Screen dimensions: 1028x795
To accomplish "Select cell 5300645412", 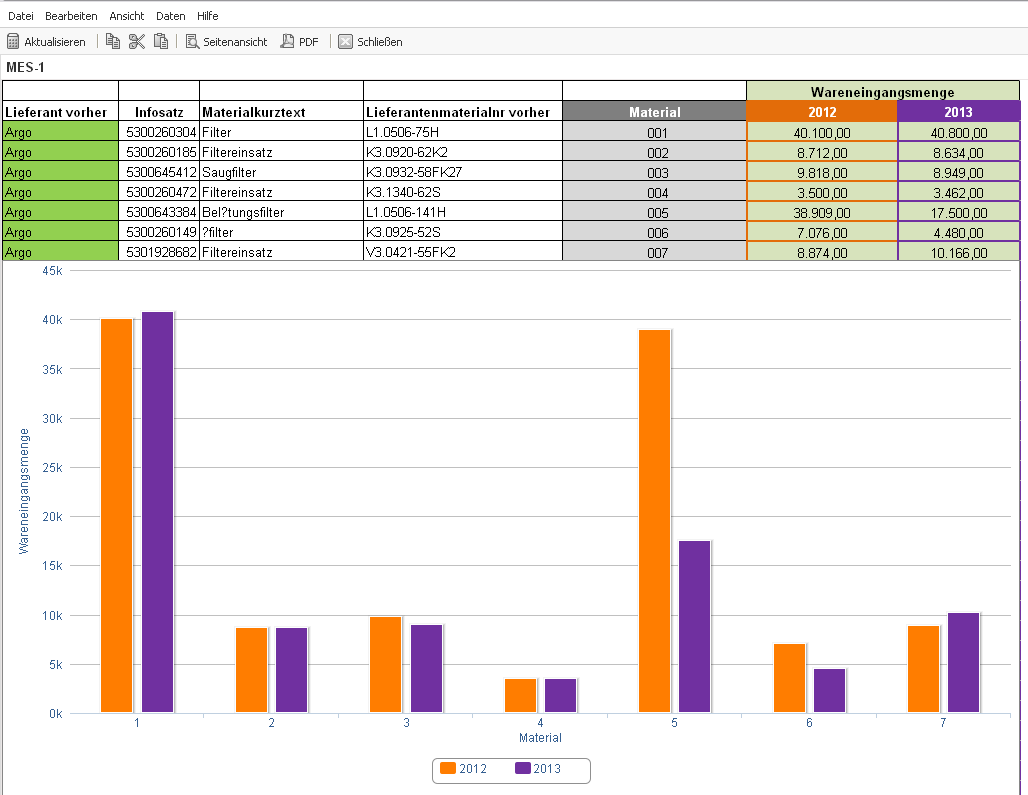I will pos(159,172).
